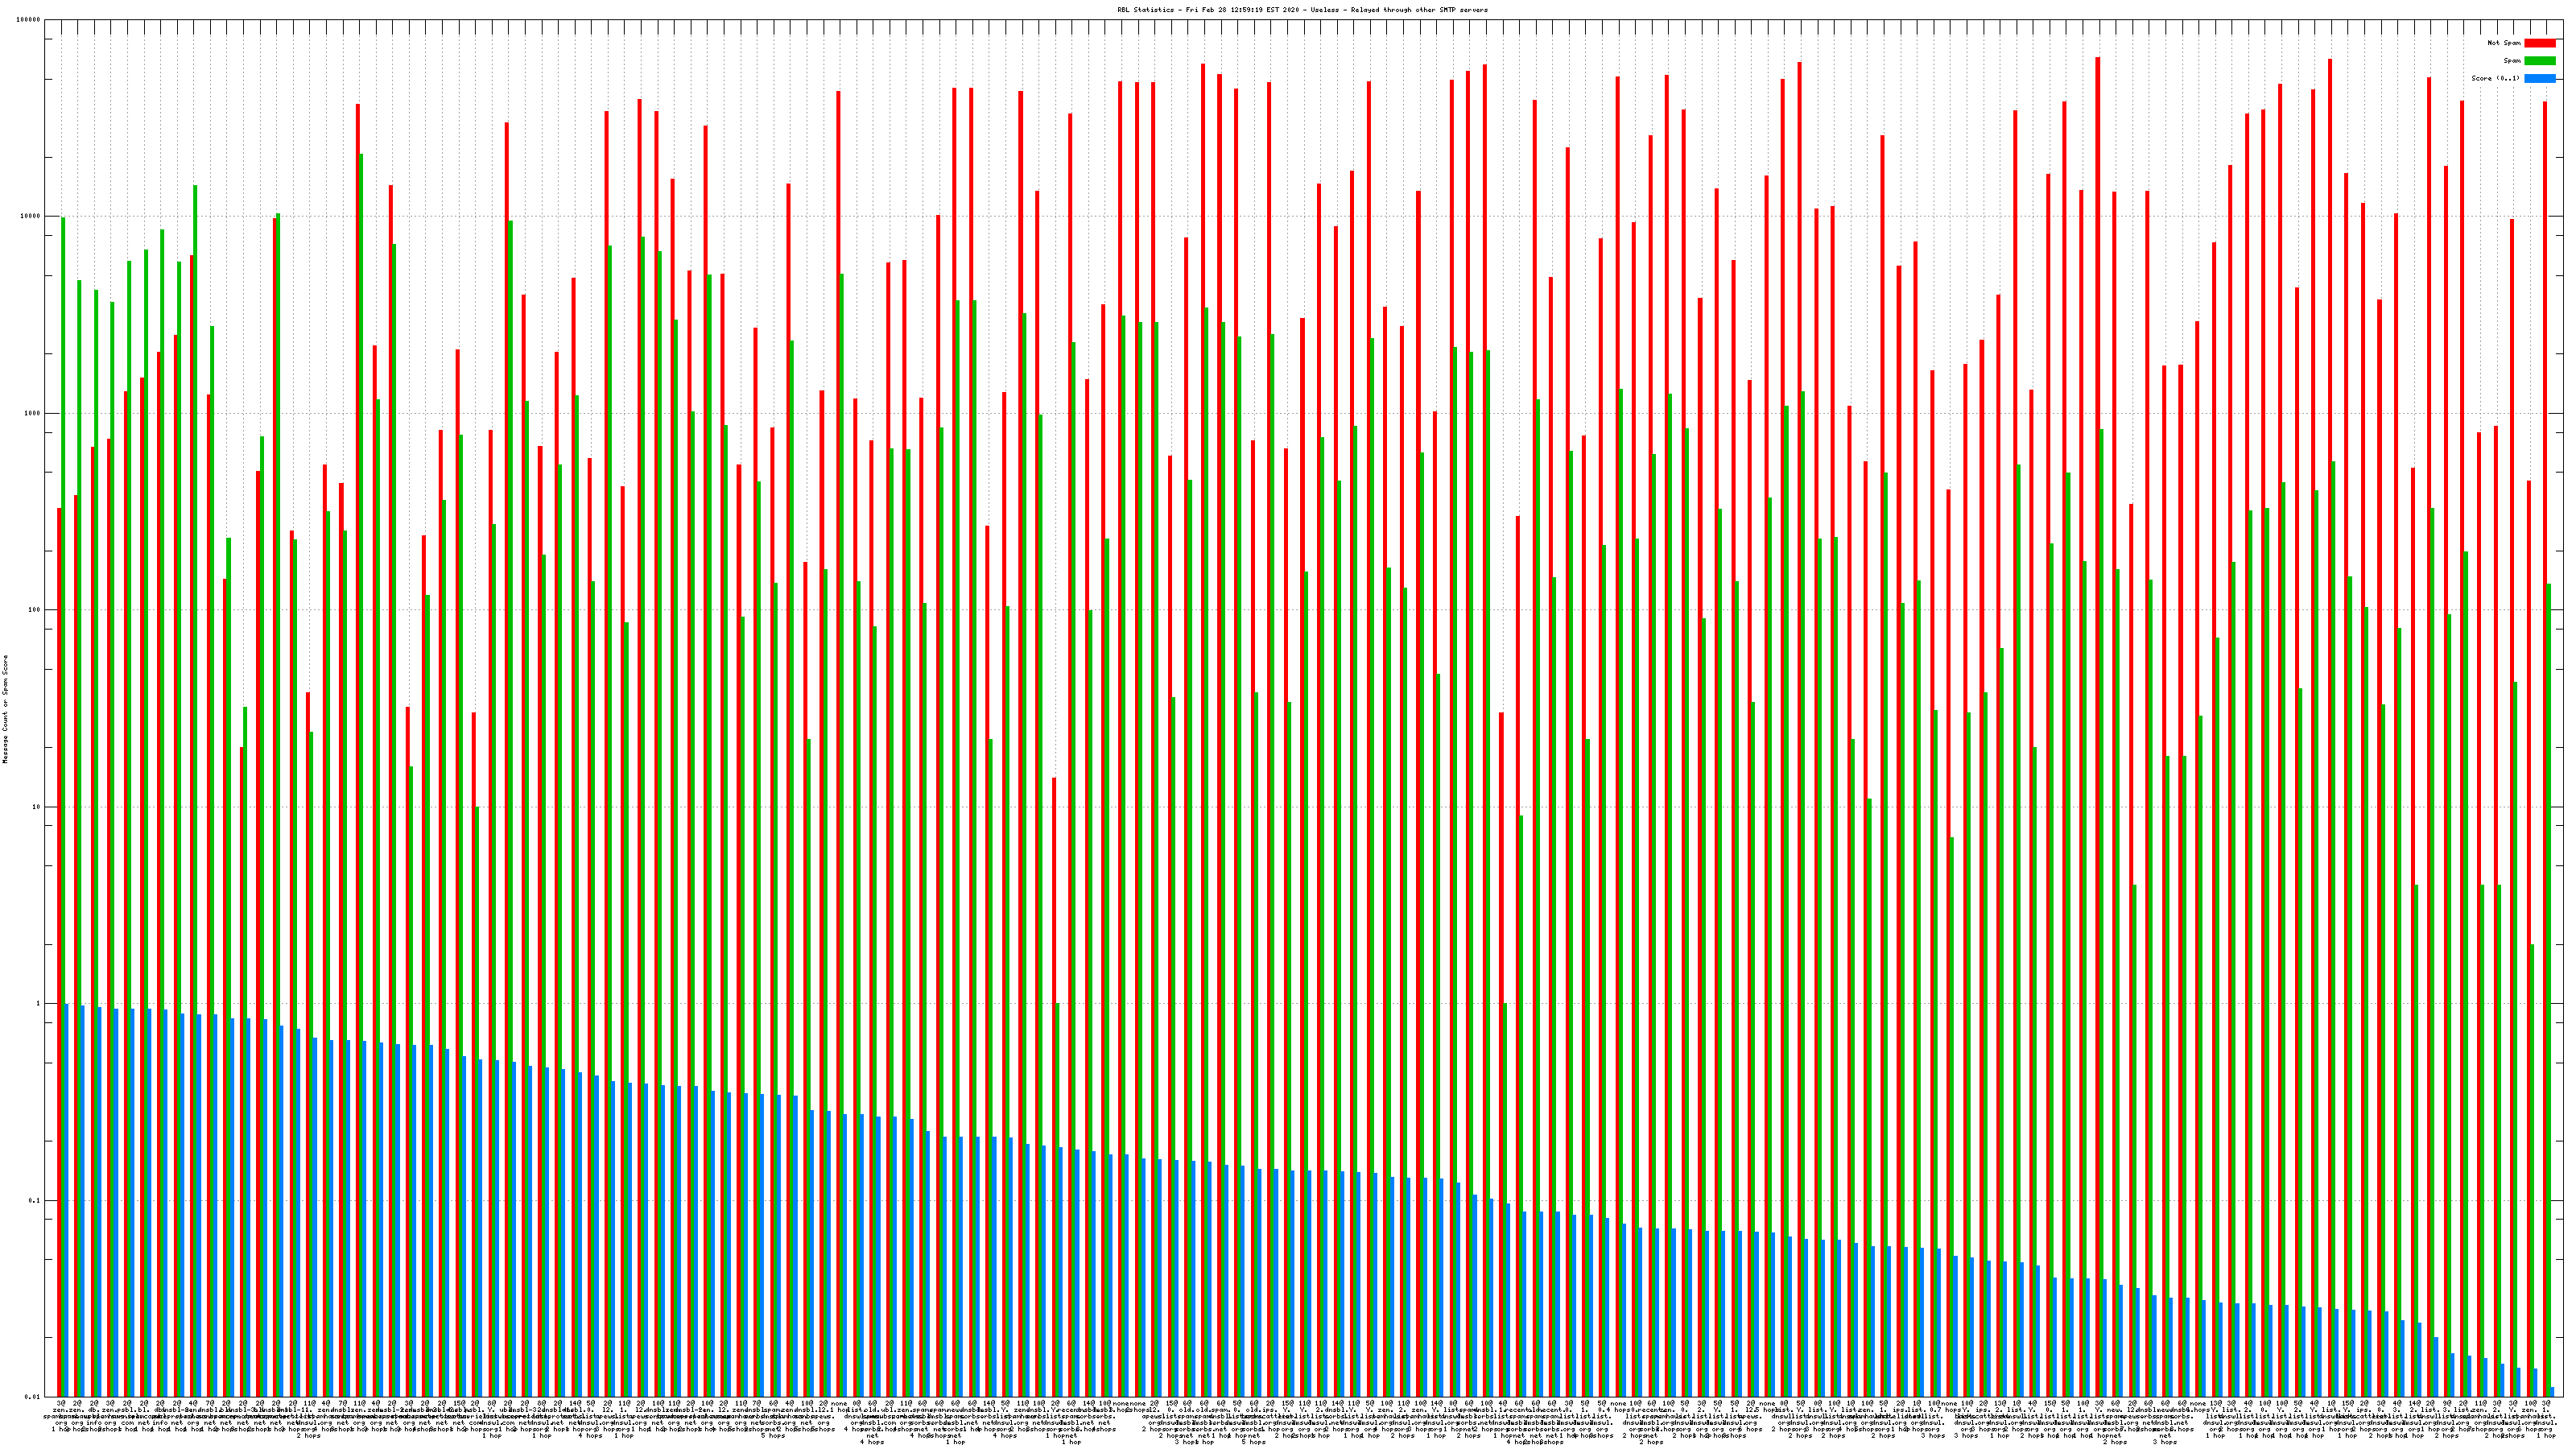
Task: Click the 1000 y-axis label
Action: [x=34, y=413]
